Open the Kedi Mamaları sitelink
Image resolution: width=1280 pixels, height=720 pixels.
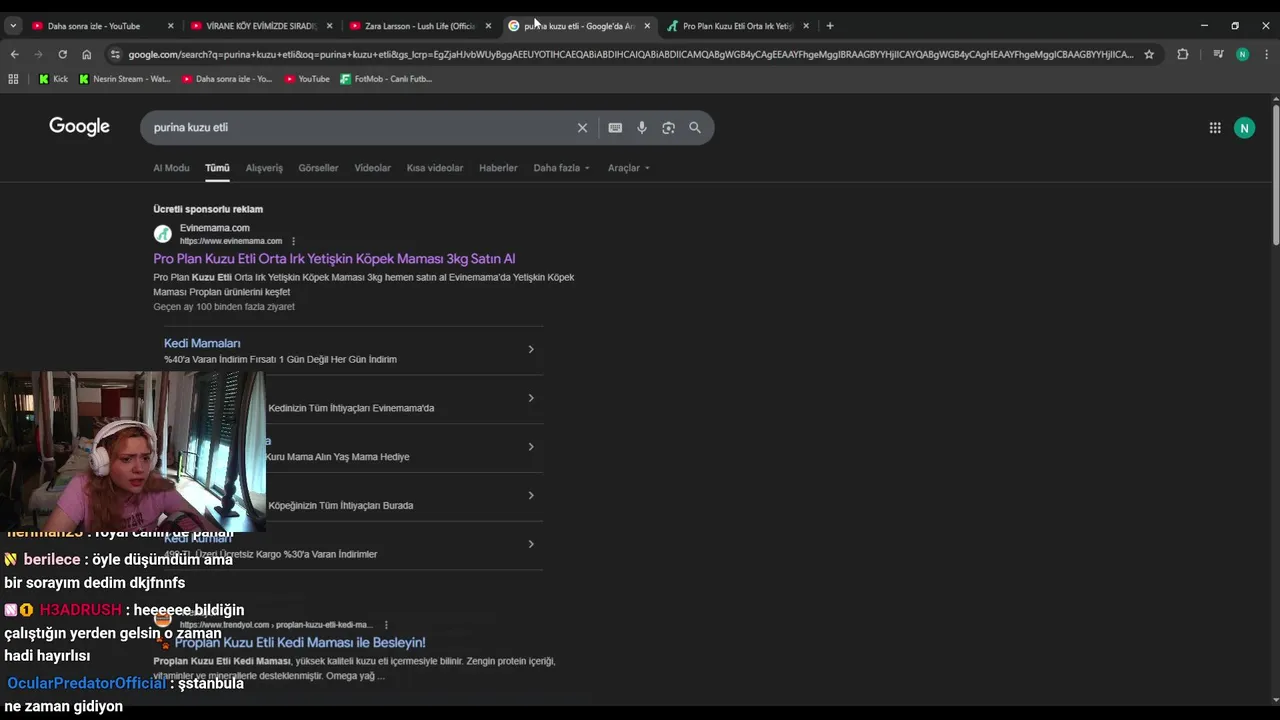click(x=202, y=343)
